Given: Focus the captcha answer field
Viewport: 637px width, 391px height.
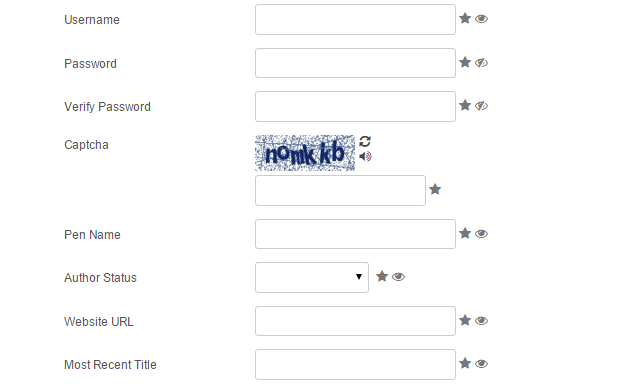Looking at the screenshot, I should 340,191.
